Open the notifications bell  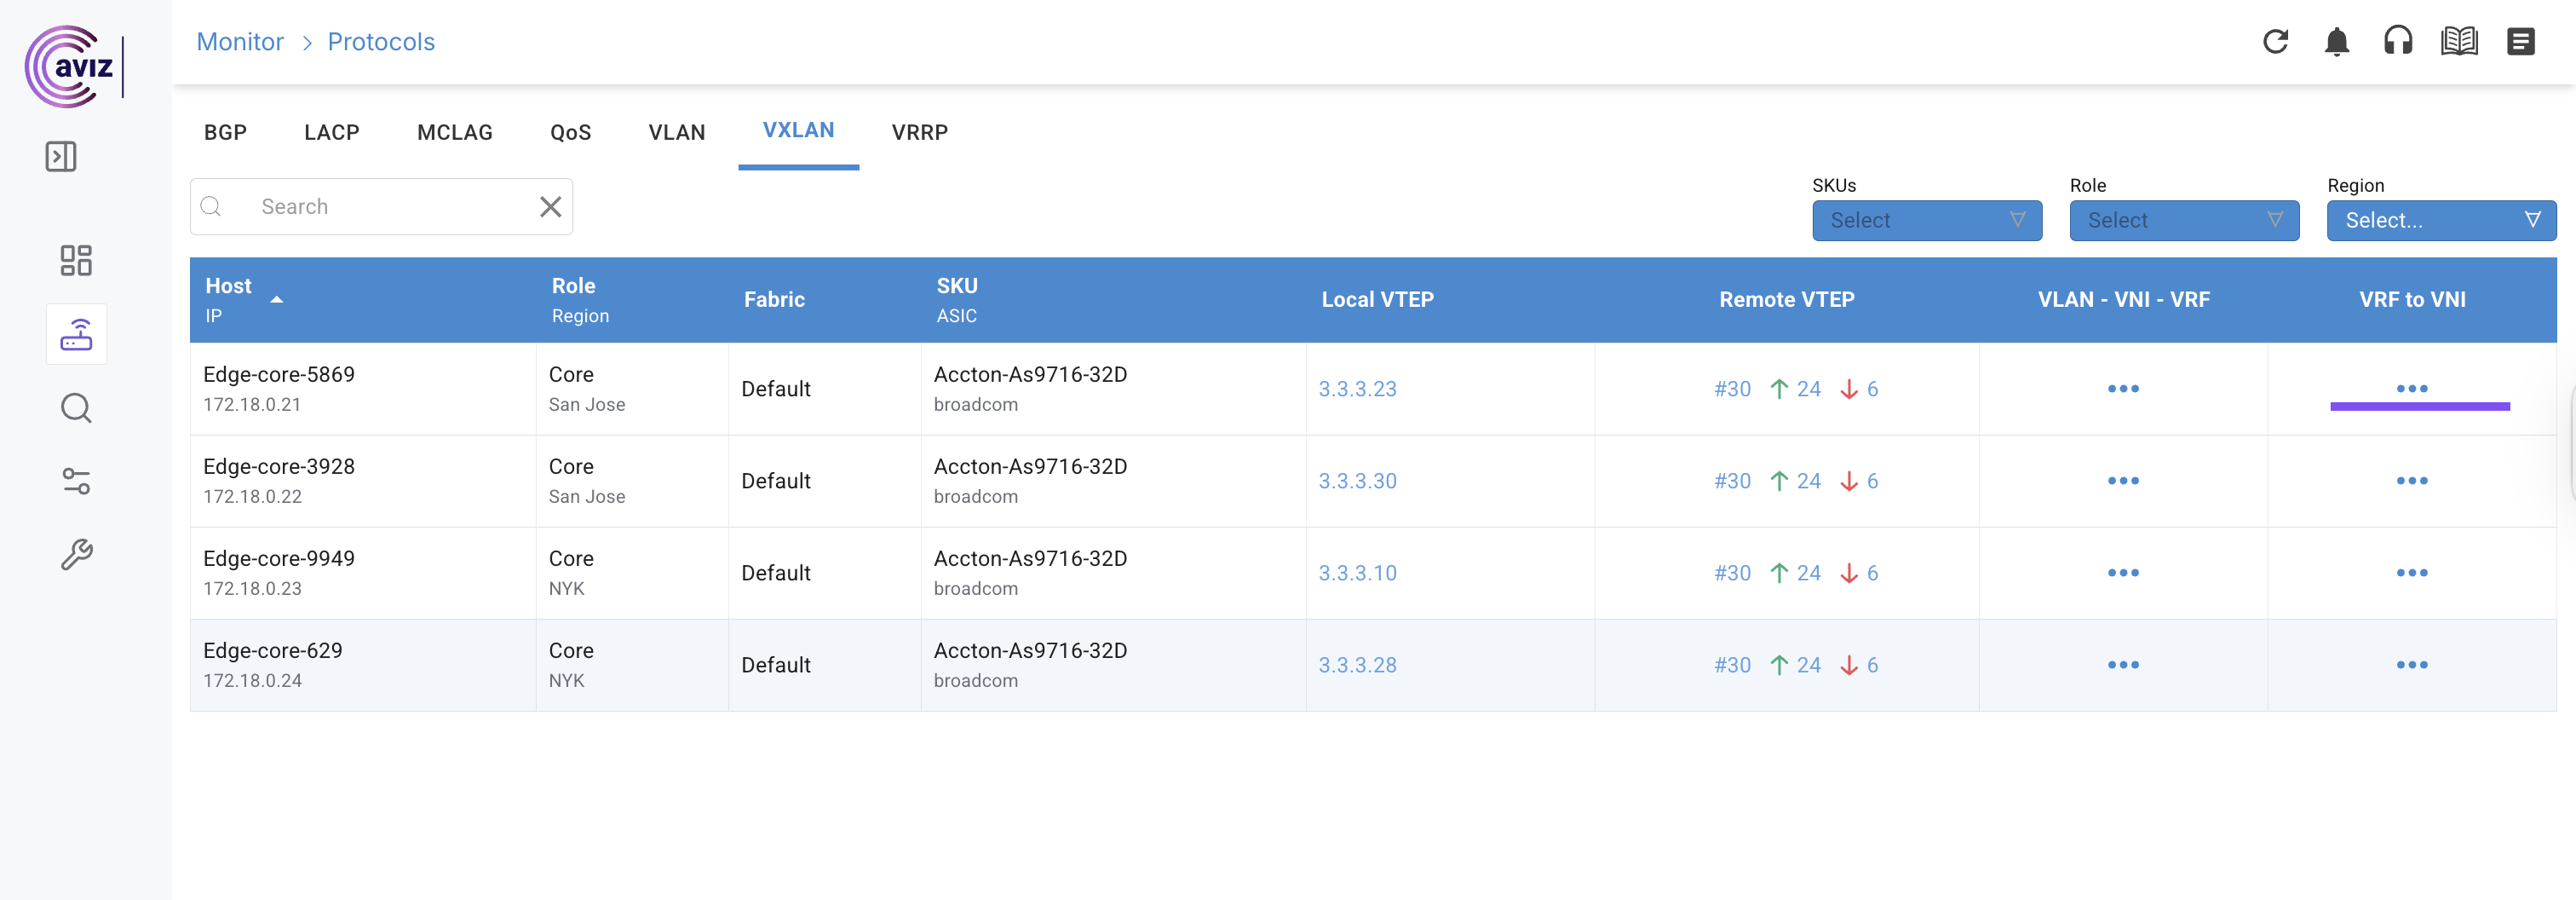pos(2336,42)
